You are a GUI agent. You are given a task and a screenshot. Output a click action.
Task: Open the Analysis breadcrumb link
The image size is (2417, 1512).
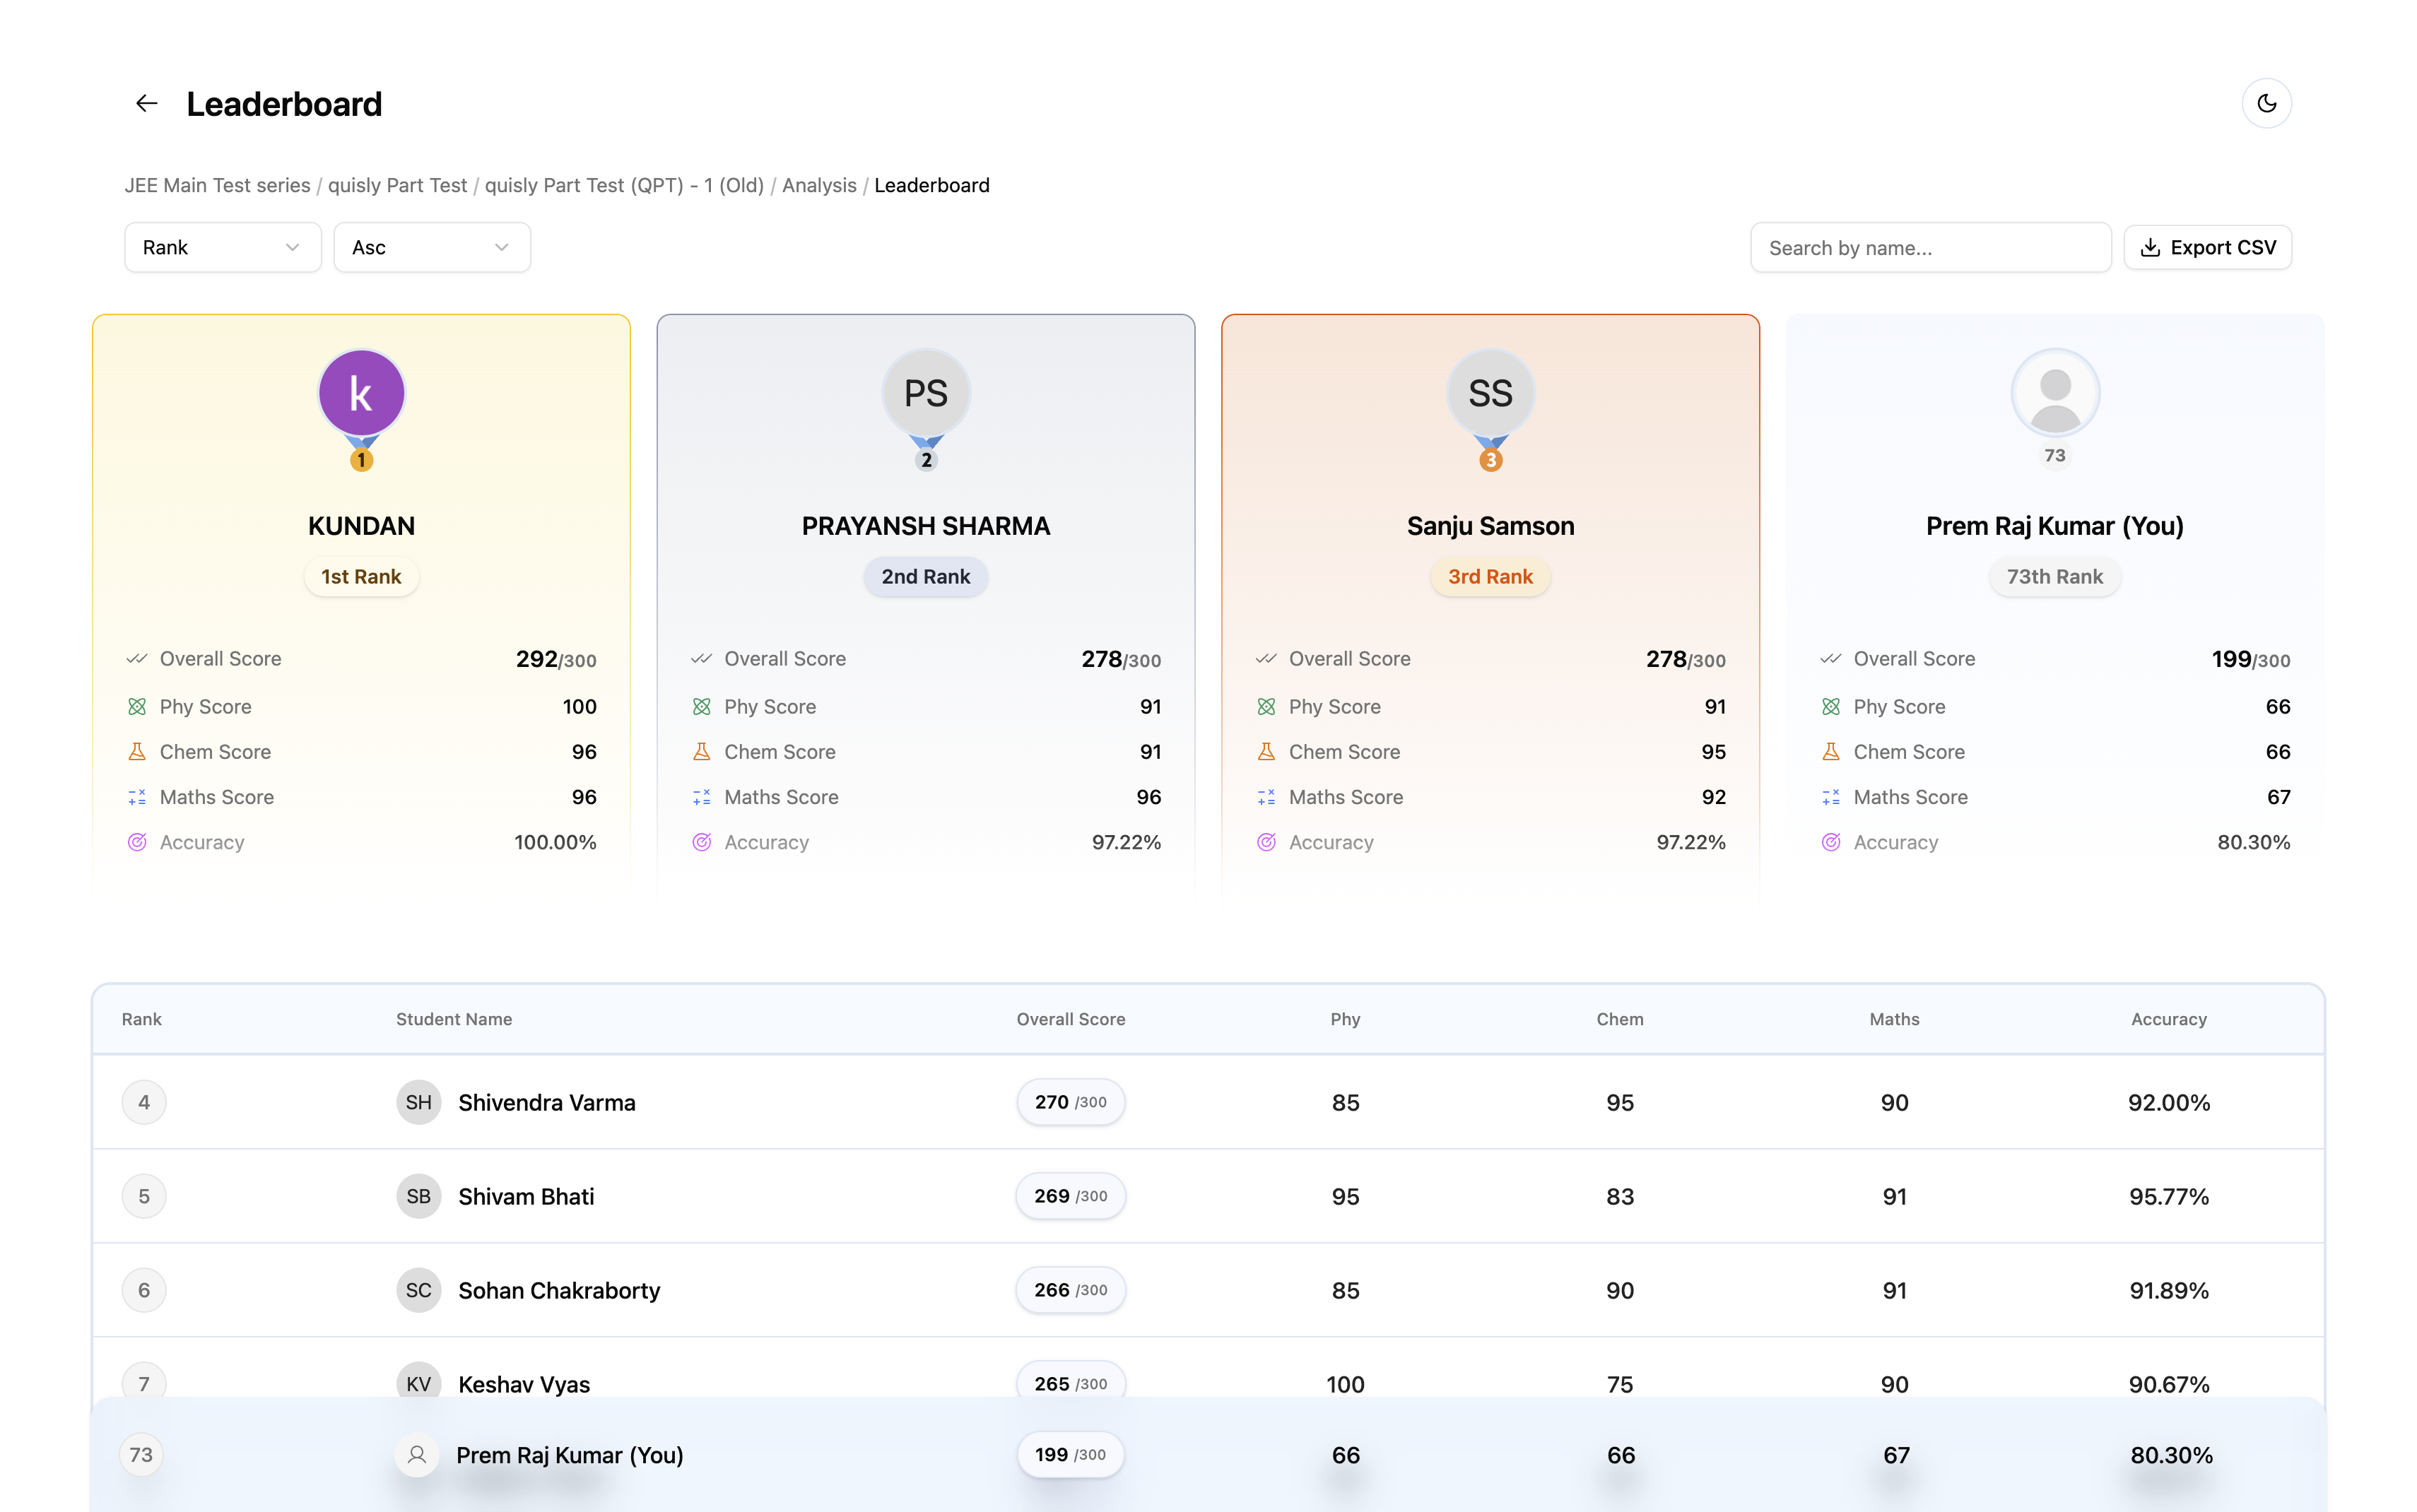coord(819,185)
